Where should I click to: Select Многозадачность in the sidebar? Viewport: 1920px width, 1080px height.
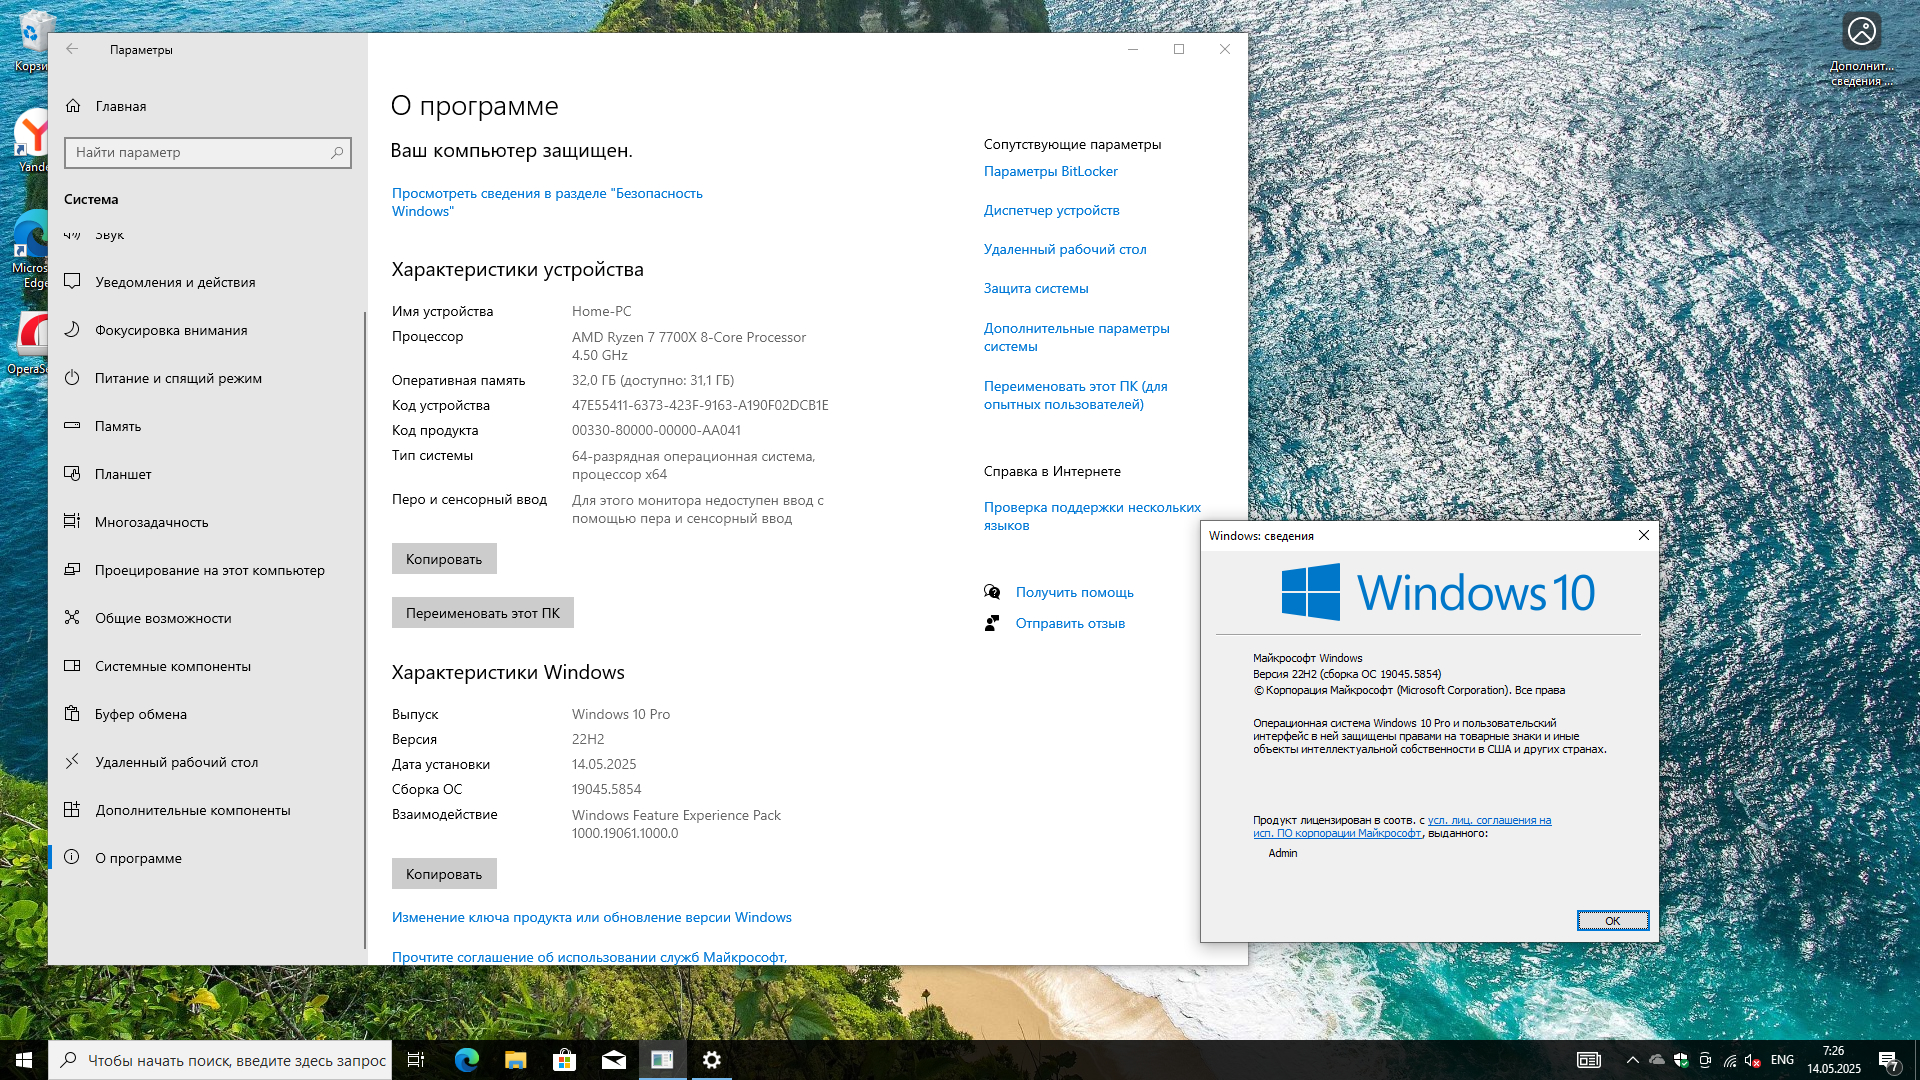coord(152,522)
